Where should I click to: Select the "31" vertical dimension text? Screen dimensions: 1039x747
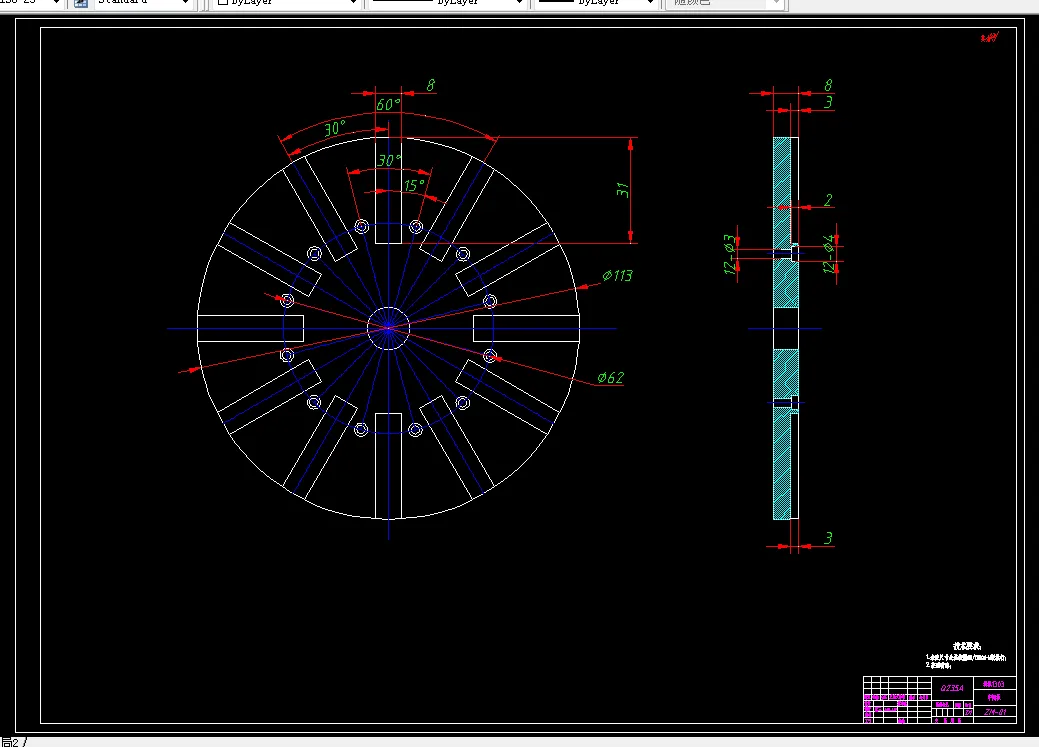(622, 190)
